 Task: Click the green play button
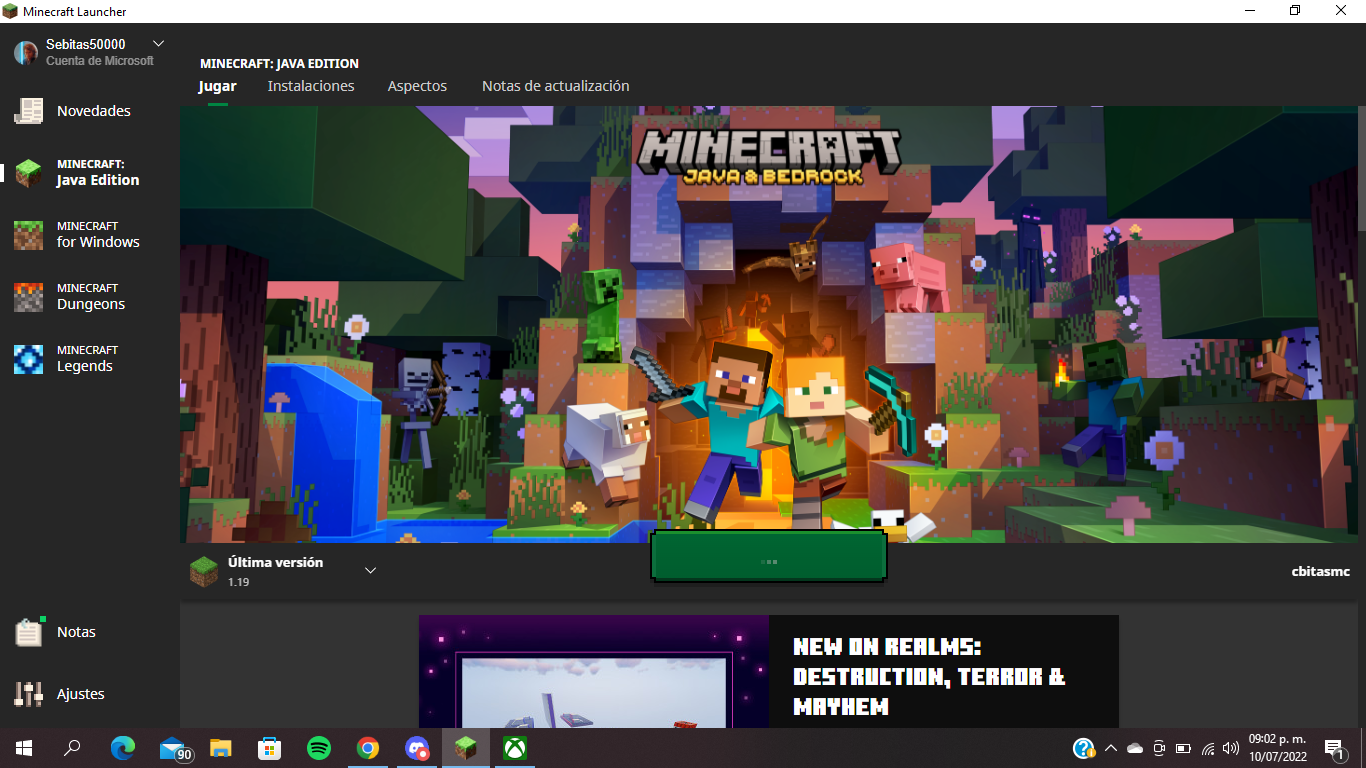coord(768,557)
